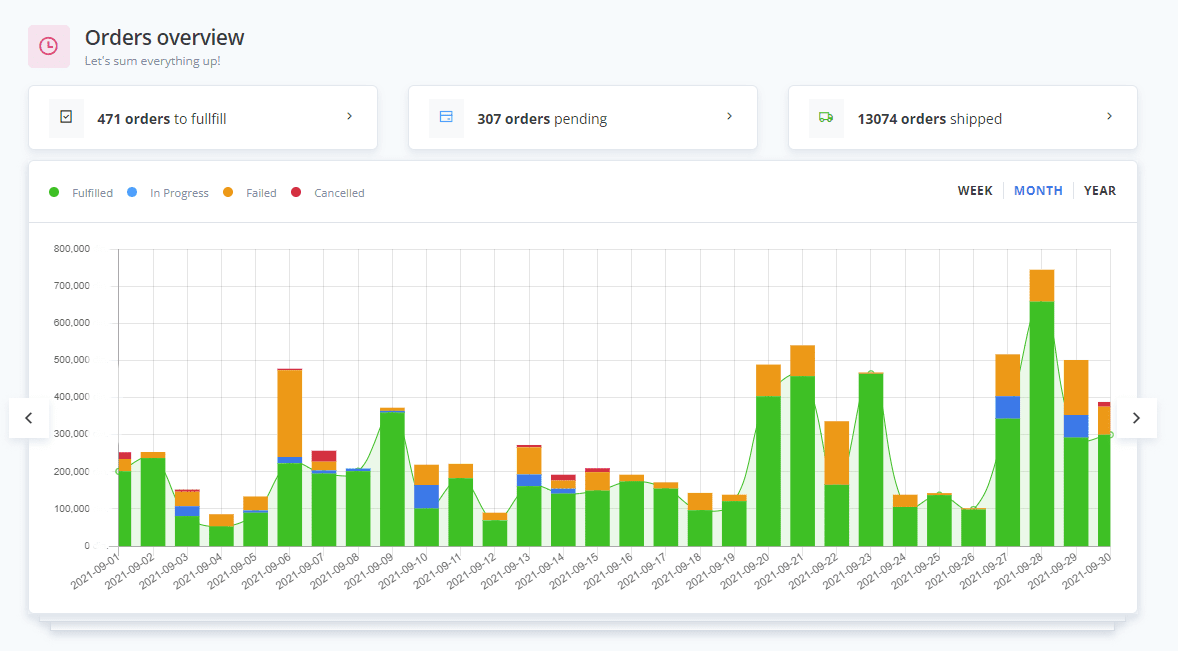This screenshot has width=1178, height=651.
Task: Click the 2021-09-01 x-axis date label
Action: point(95,571)
